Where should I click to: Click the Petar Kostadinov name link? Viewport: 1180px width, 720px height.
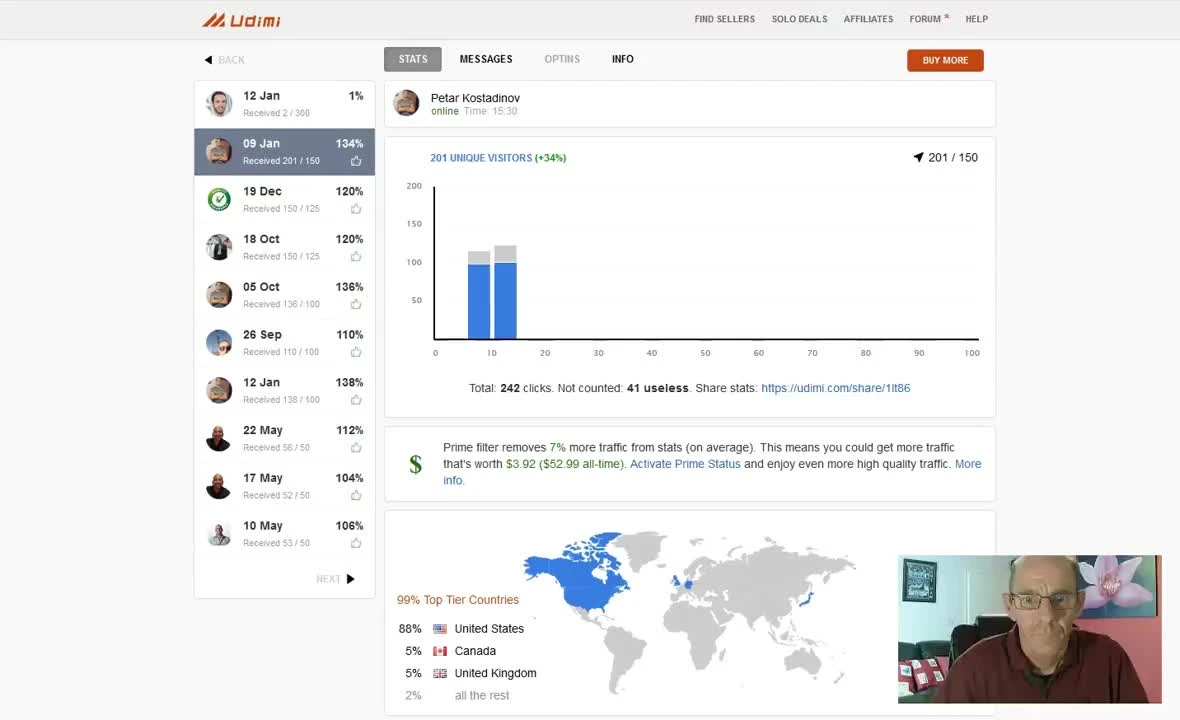click(475, 98)
